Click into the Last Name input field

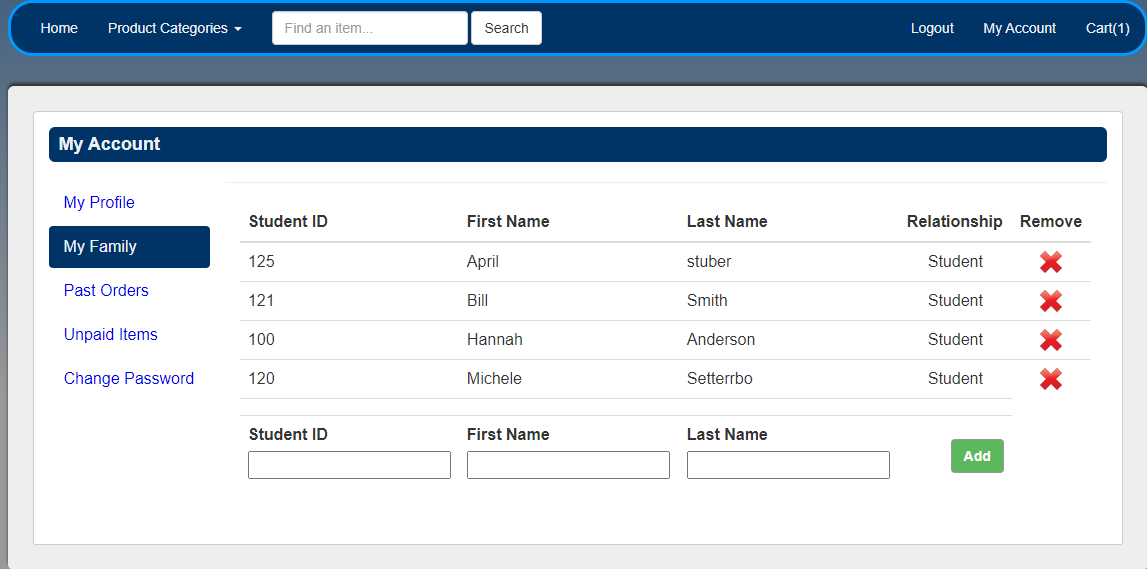788,465
